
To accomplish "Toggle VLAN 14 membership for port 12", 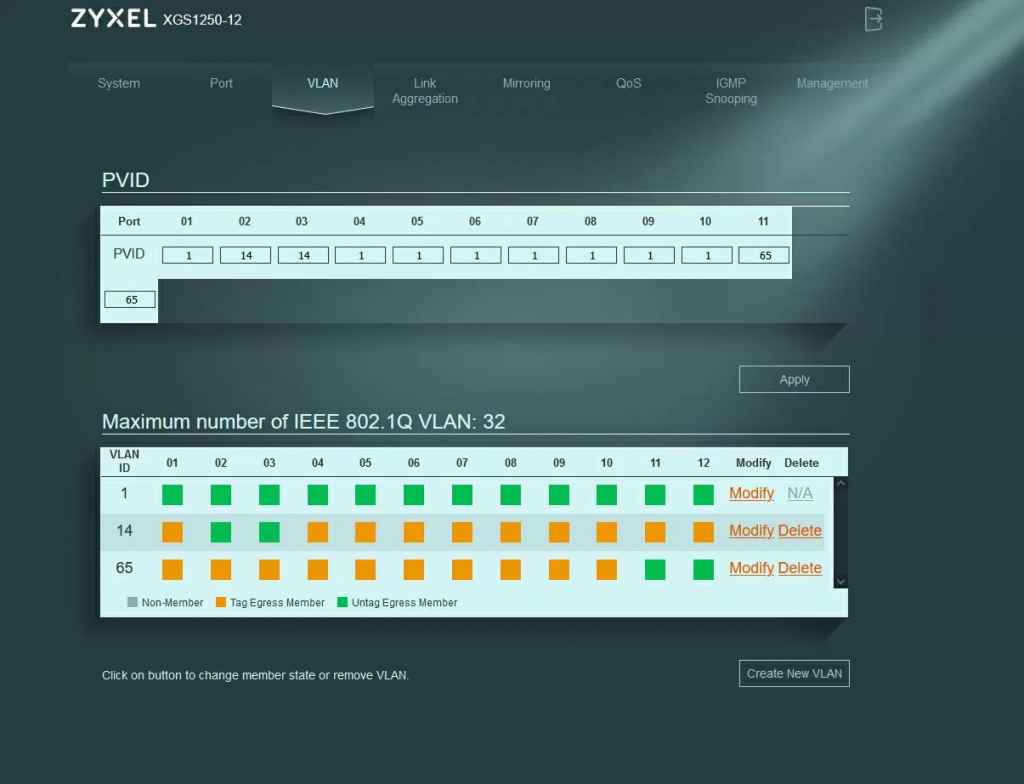I will click(x=703, y=532).
